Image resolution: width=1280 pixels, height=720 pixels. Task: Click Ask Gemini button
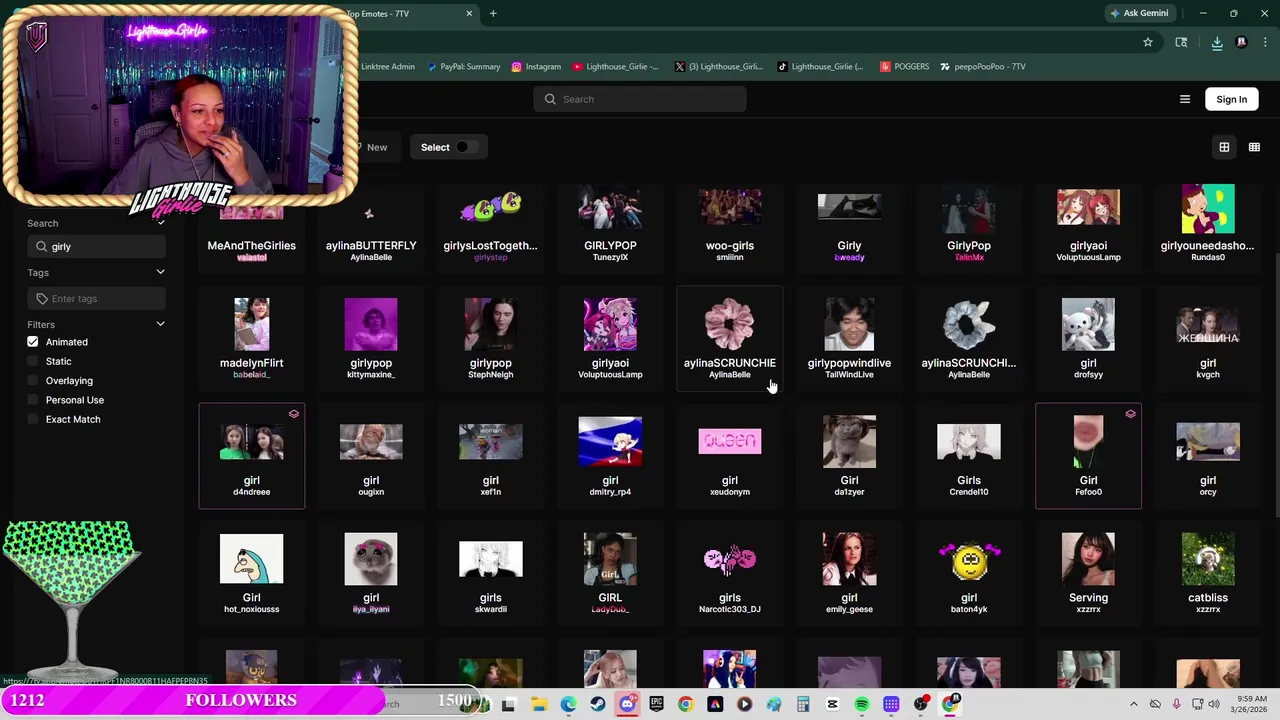(x=1139, y=13)
